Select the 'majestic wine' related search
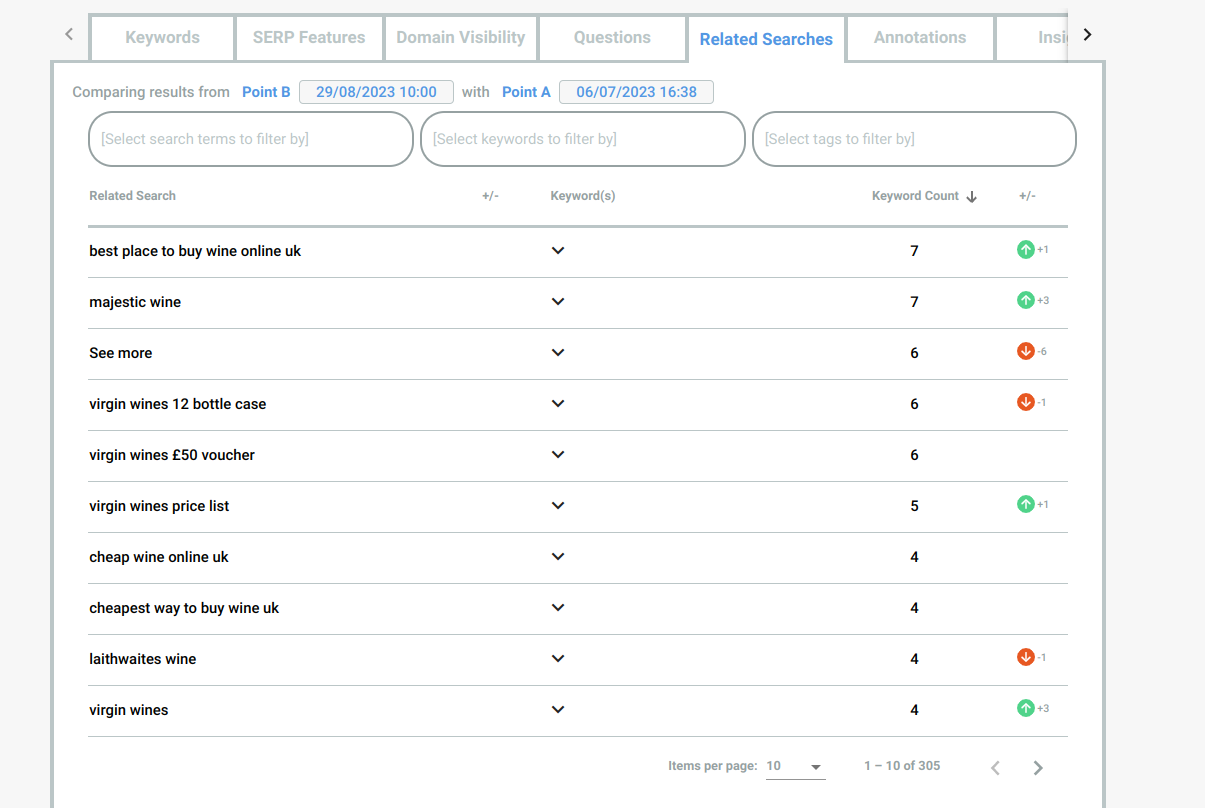Viewport: 1205px width, 808px height. pyautogui.click(x=135, y=302)
